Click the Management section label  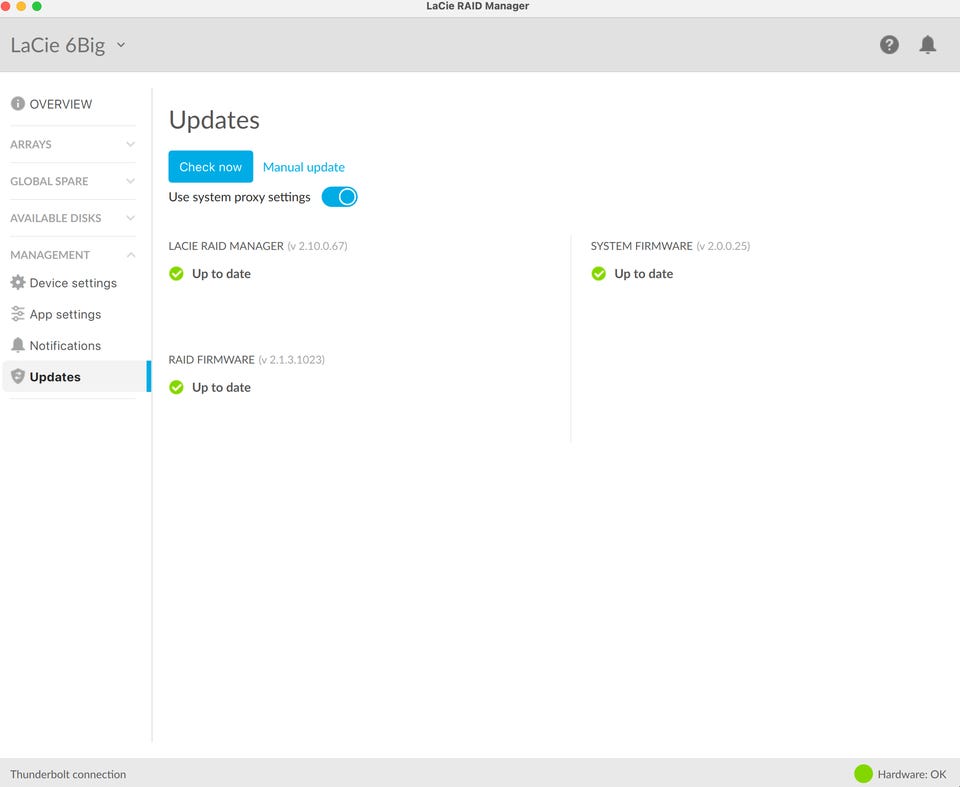tap(50, 255)
